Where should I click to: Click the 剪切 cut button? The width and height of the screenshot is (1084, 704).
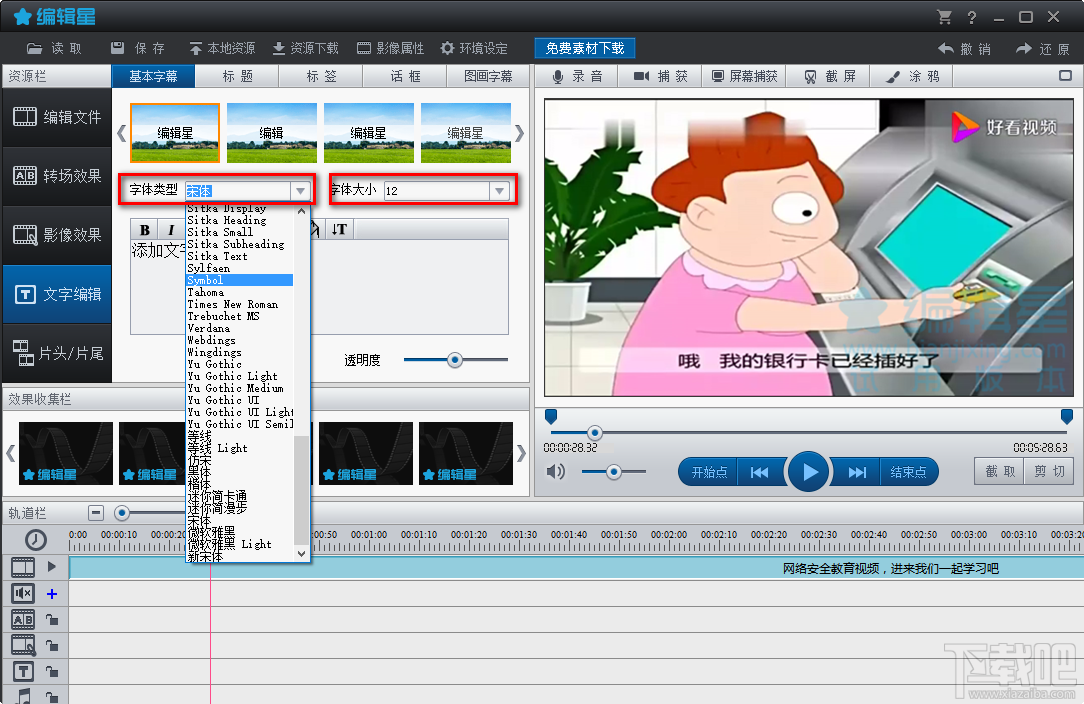click(1049, 472)
